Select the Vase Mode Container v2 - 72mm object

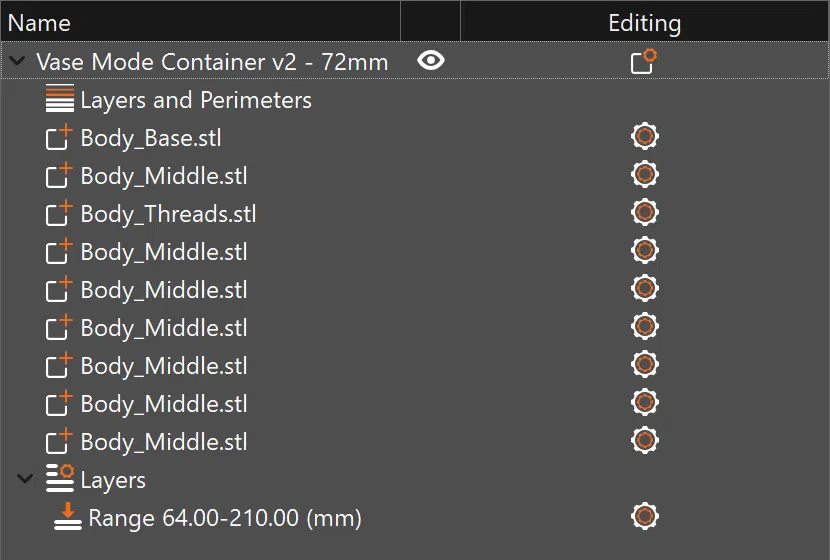[x=212, y=62]
